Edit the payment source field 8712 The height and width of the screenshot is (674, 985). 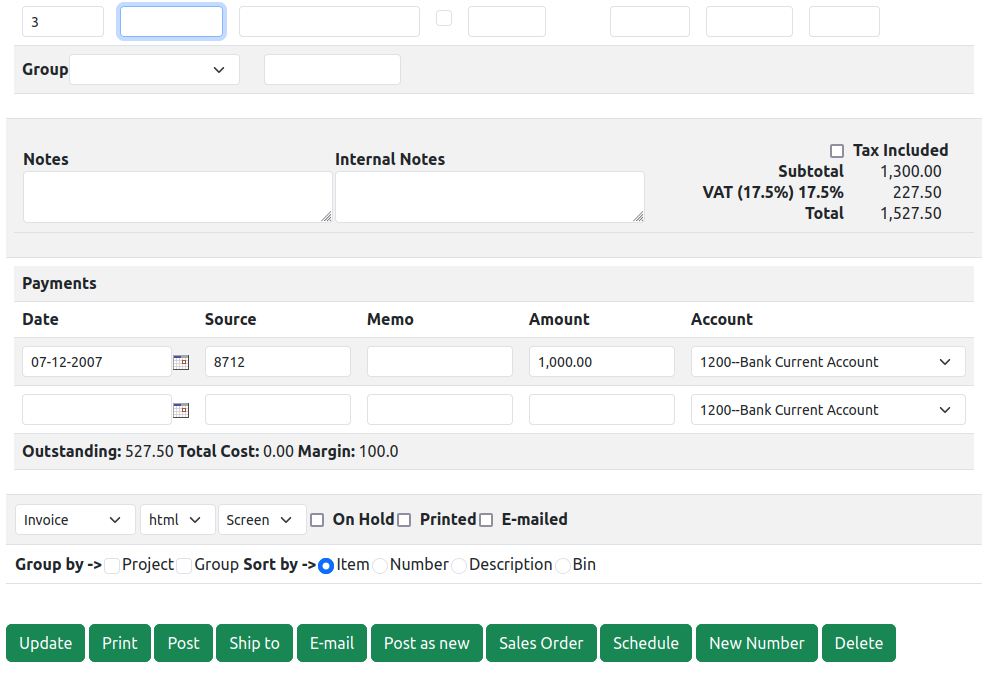pyautogui.click(x=278, y=362)
